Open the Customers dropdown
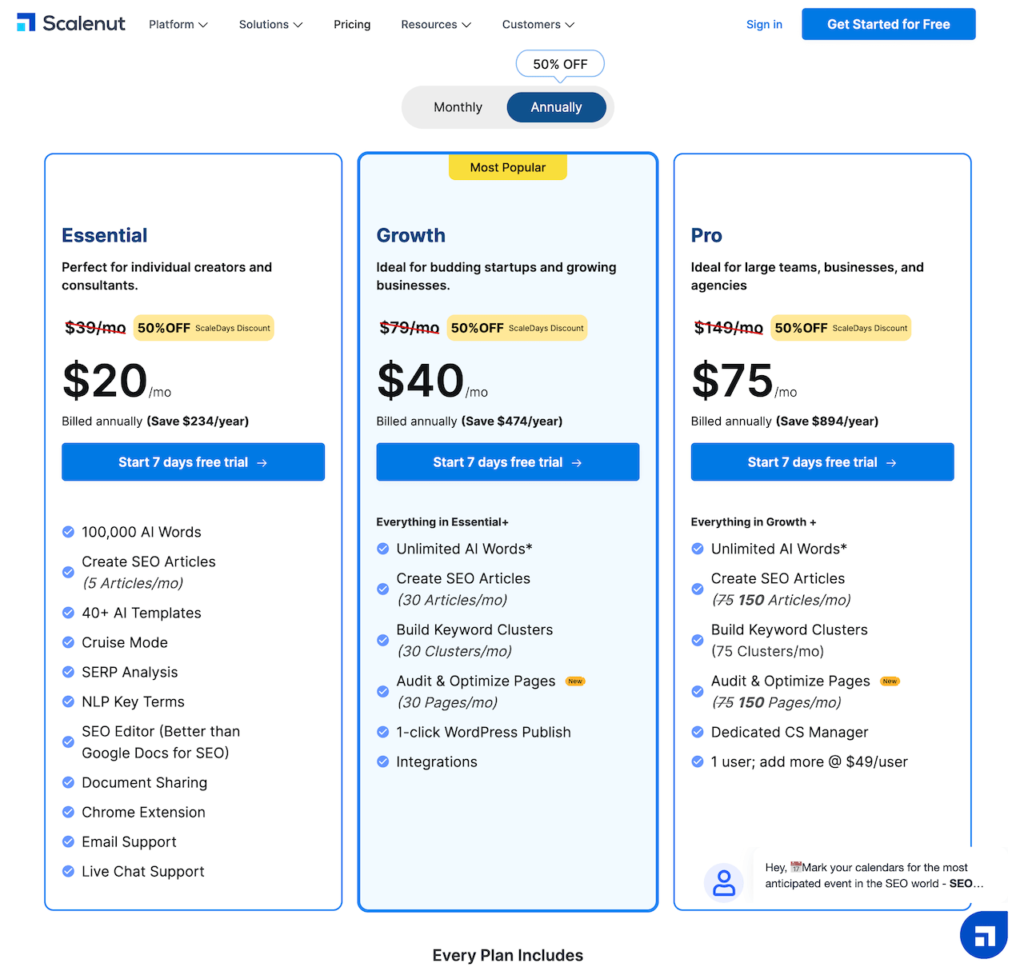This screenshot has height=975, width=1024. (538, 24)
